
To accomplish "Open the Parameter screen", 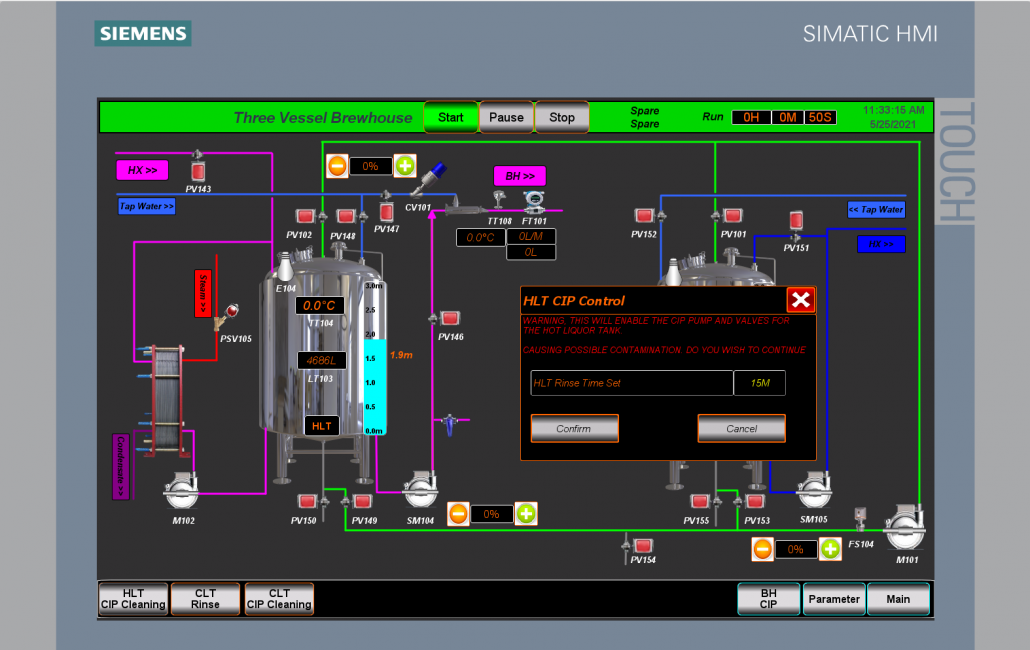I will [834, 599].
